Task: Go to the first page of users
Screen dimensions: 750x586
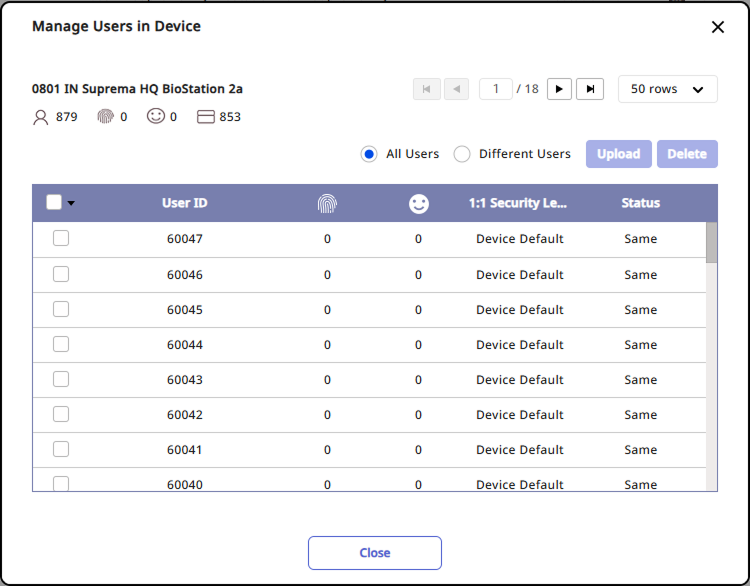Action: click(x=426, y=89)
